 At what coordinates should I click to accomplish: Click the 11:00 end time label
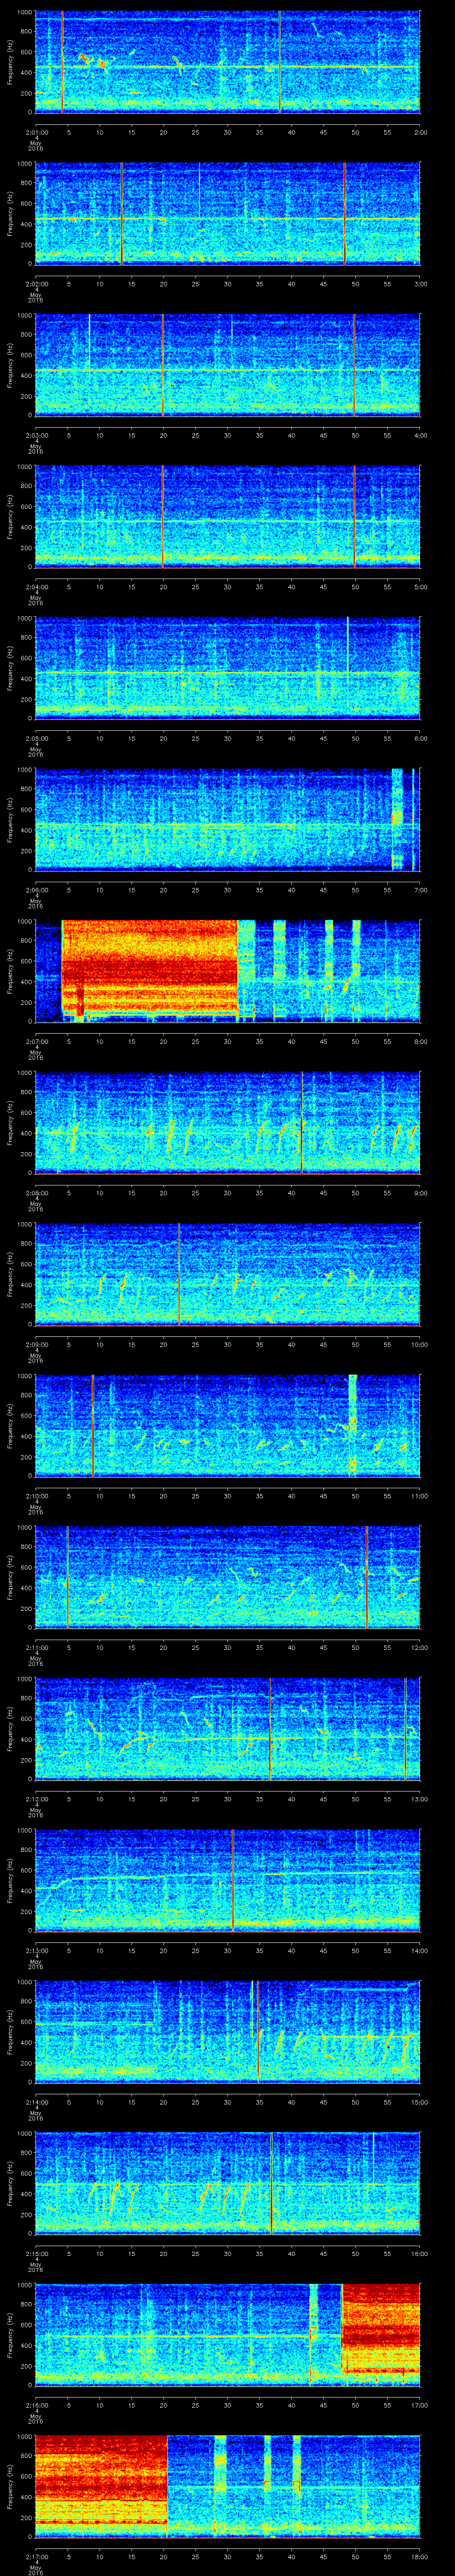pos(419,1495)
